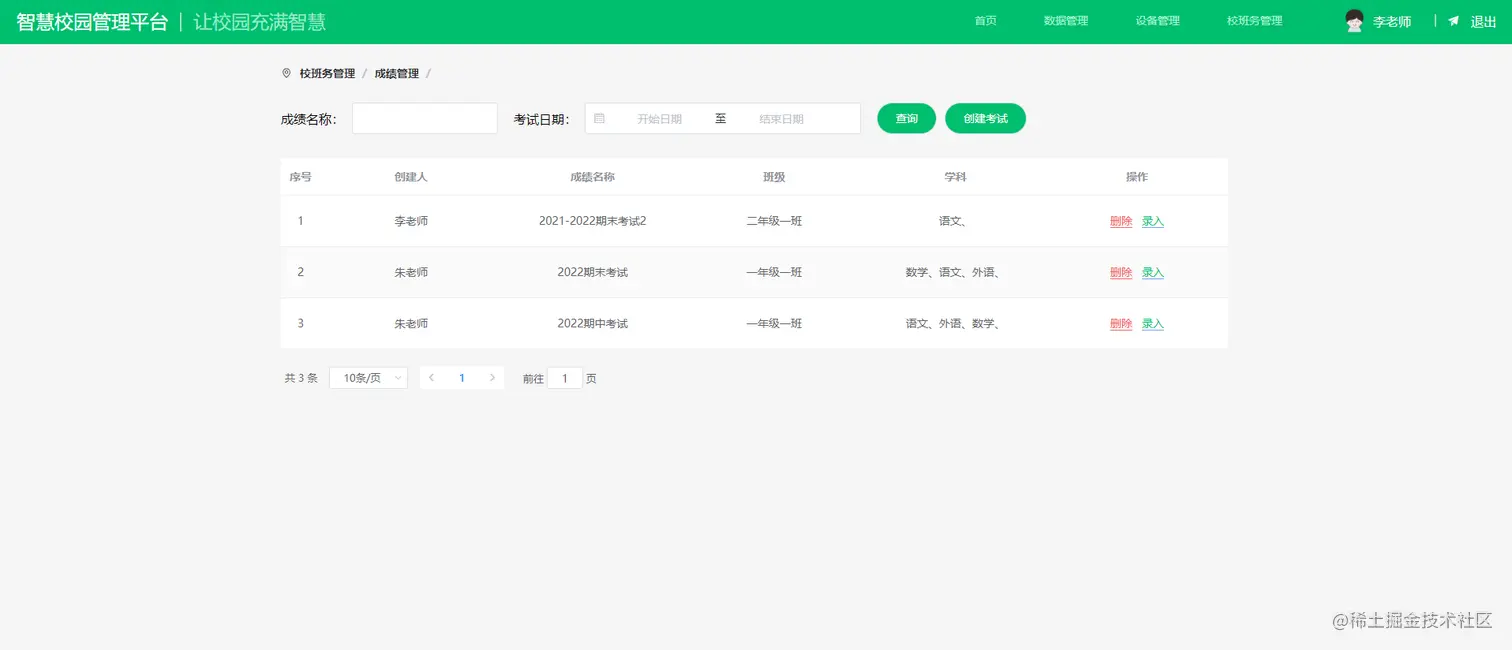Click the 查询 search button
Screen dimensions: 1512x650
coord(907,118)
